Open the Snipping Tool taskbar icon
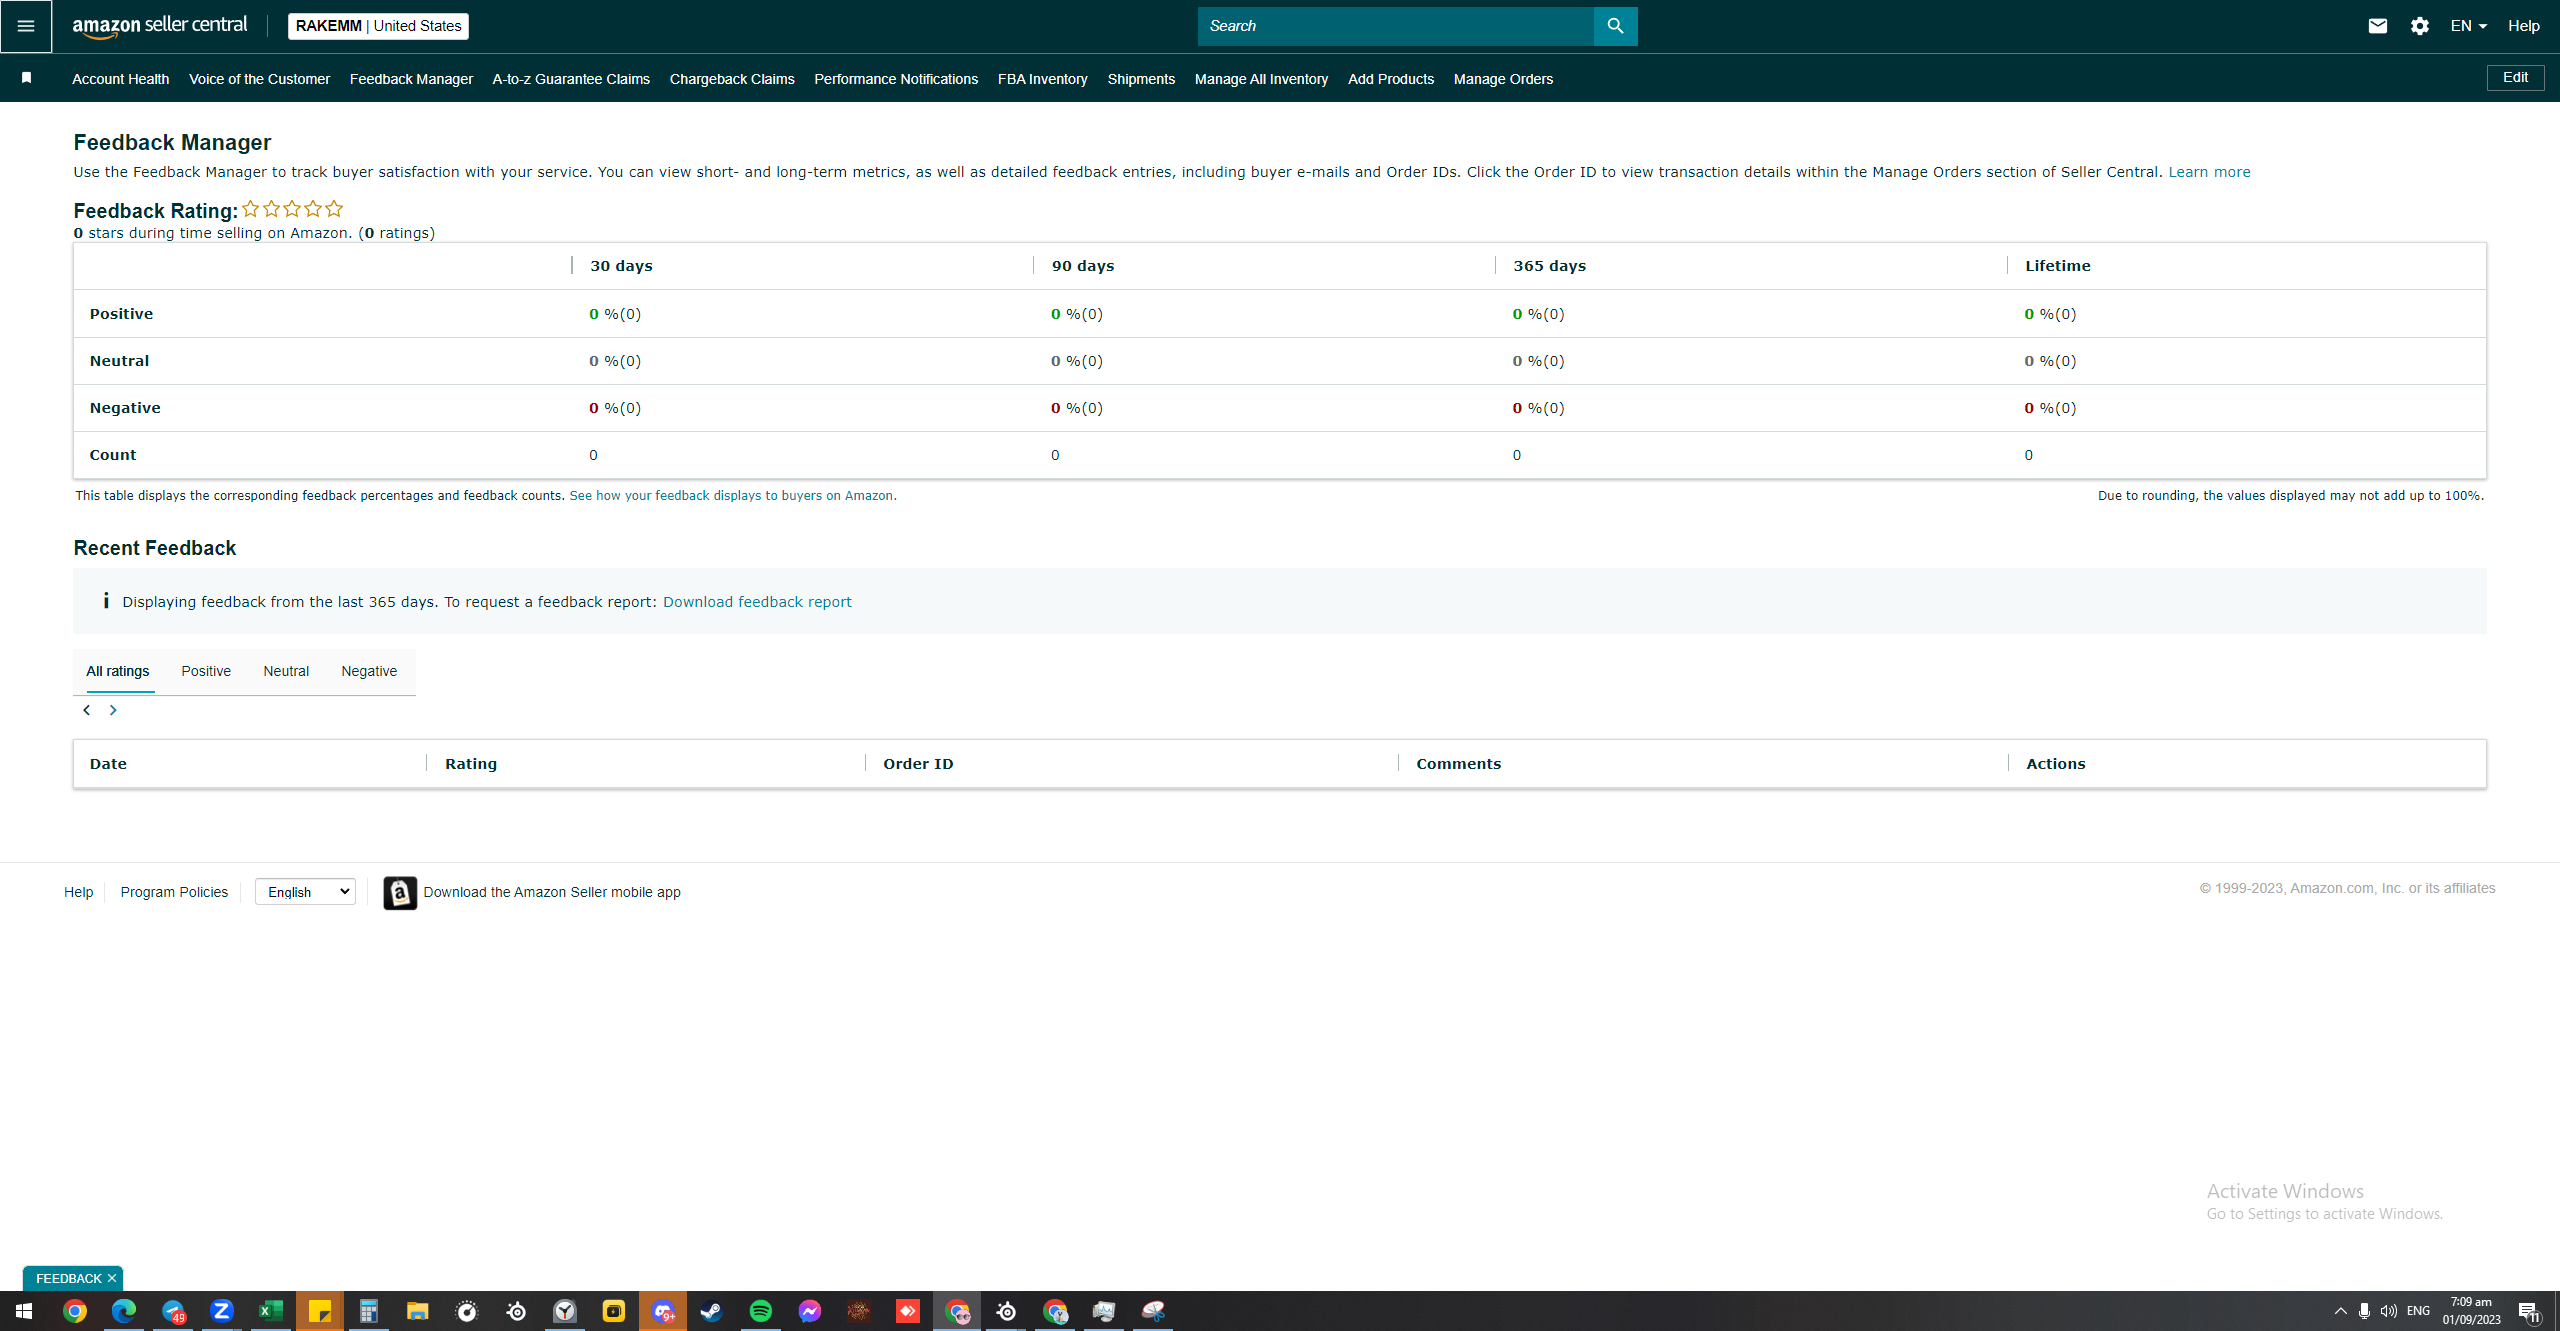Image resolution: width=2560 pixels, height=1331 pixels. 1153,1311
